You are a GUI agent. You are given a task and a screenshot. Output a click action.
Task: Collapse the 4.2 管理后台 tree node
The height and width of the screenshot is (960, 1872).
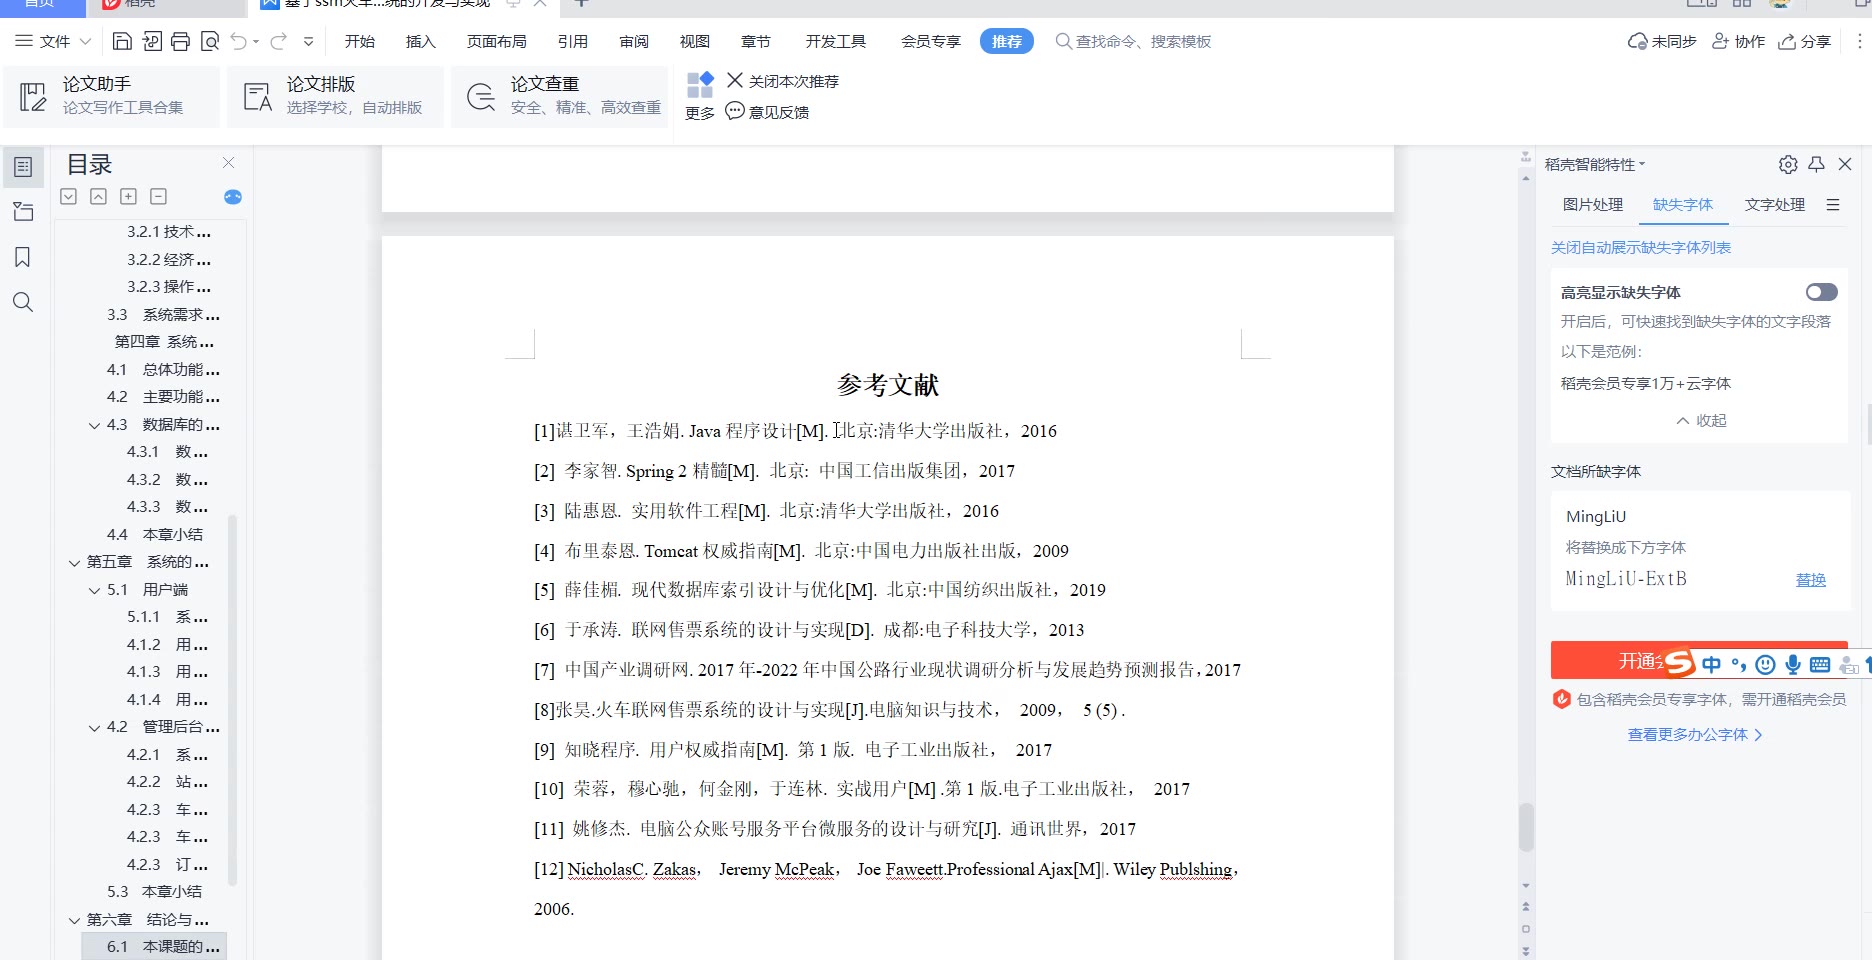94,728
